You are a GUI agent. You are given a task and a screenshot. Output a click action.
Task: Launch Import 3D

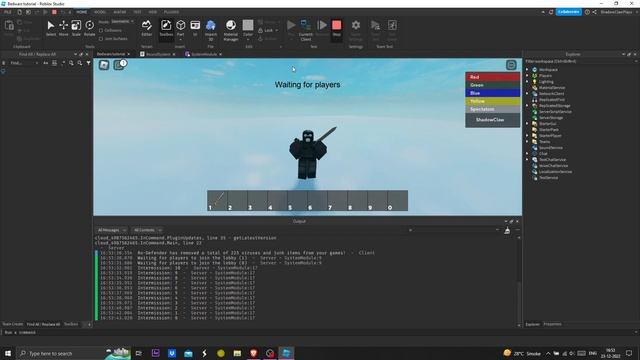coord(211,29)
